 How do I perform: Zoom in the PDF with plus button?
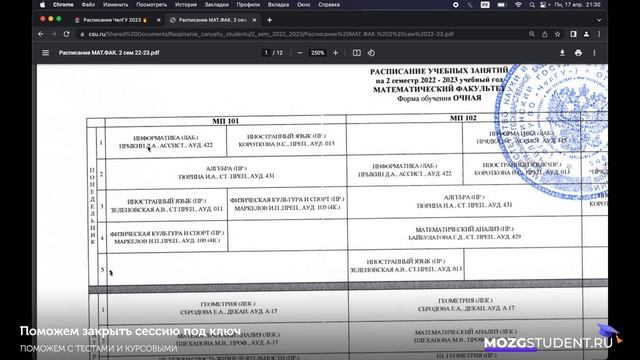(336, 53)
